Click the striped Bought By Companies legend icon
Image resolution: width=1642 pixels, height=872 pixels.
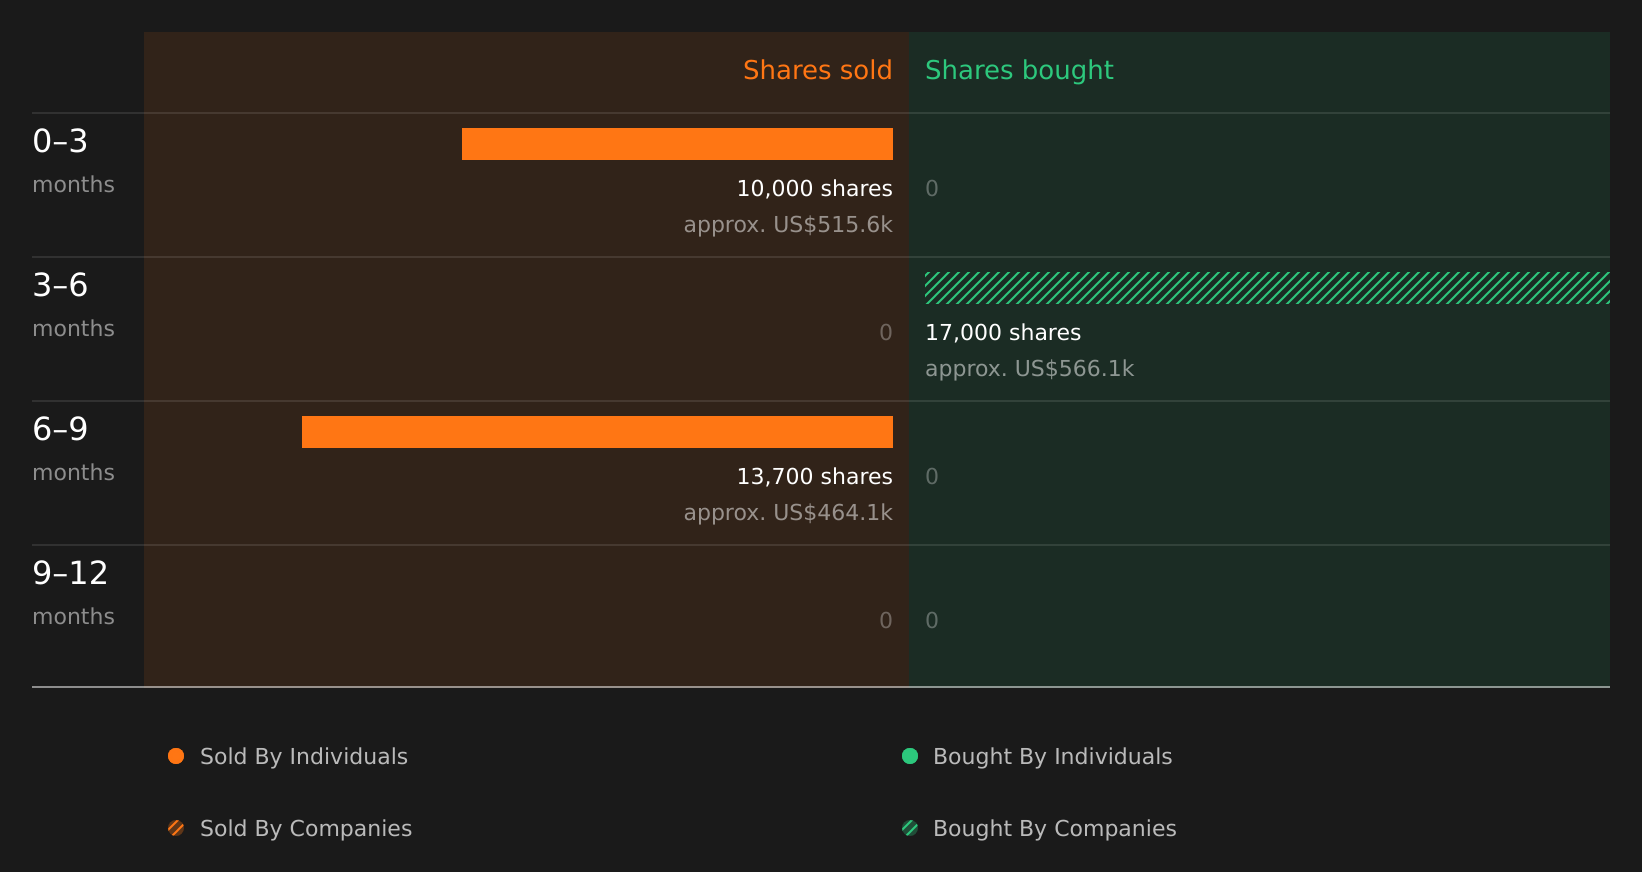(910, 828)
